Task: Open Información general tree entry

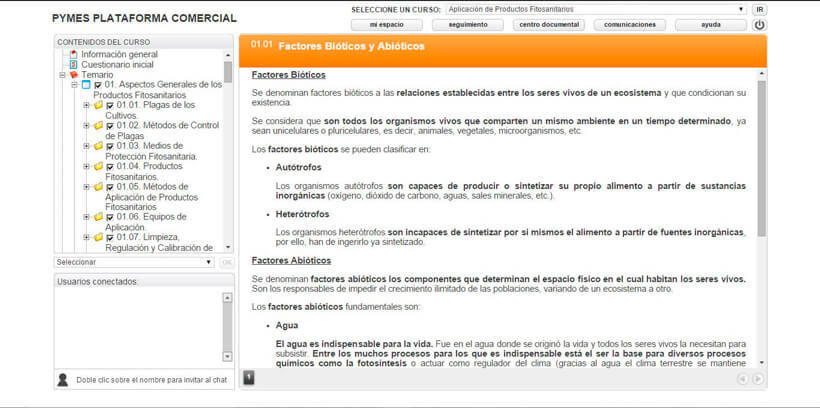Action: pos(119,54)
